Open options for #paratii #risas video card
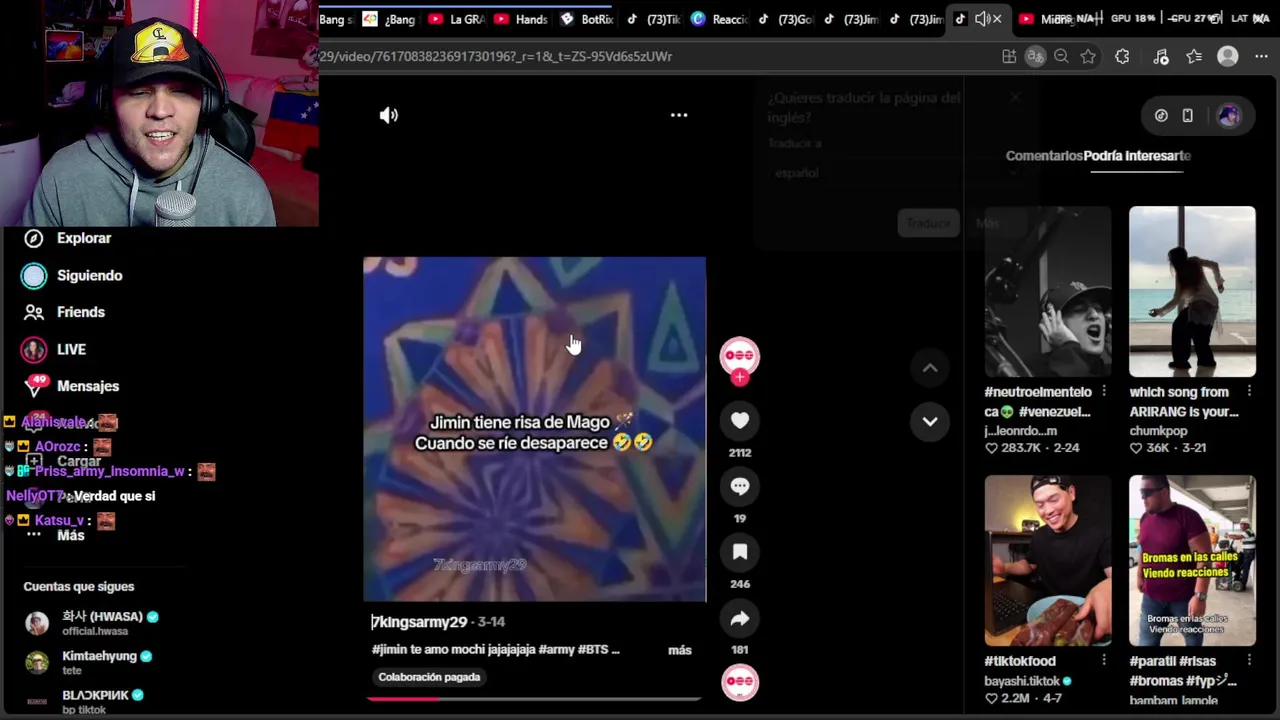Image resolution: width=1280 pixels, height=720 pixels. (1249, 660)
